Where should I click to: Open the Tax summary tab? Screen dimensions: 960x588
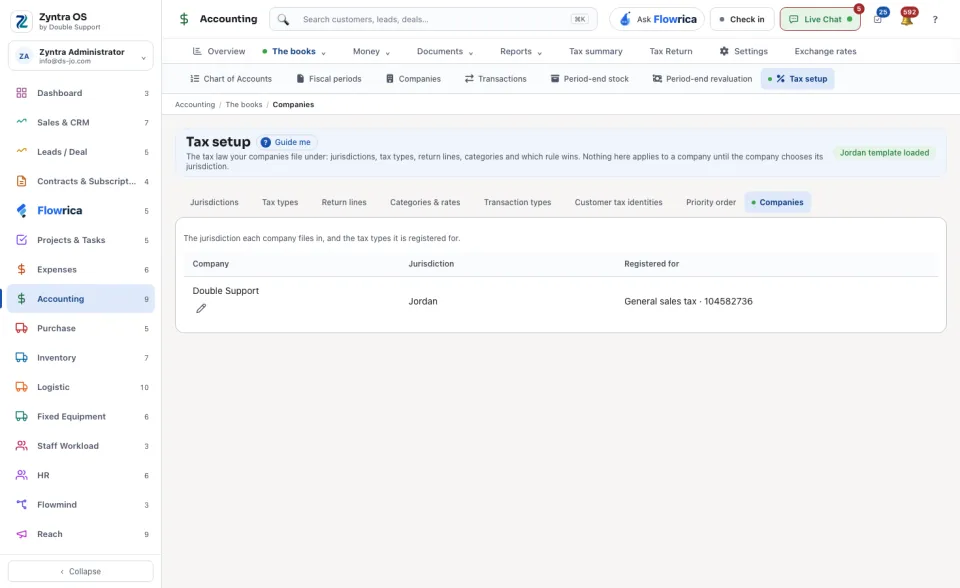pos(596,51)
